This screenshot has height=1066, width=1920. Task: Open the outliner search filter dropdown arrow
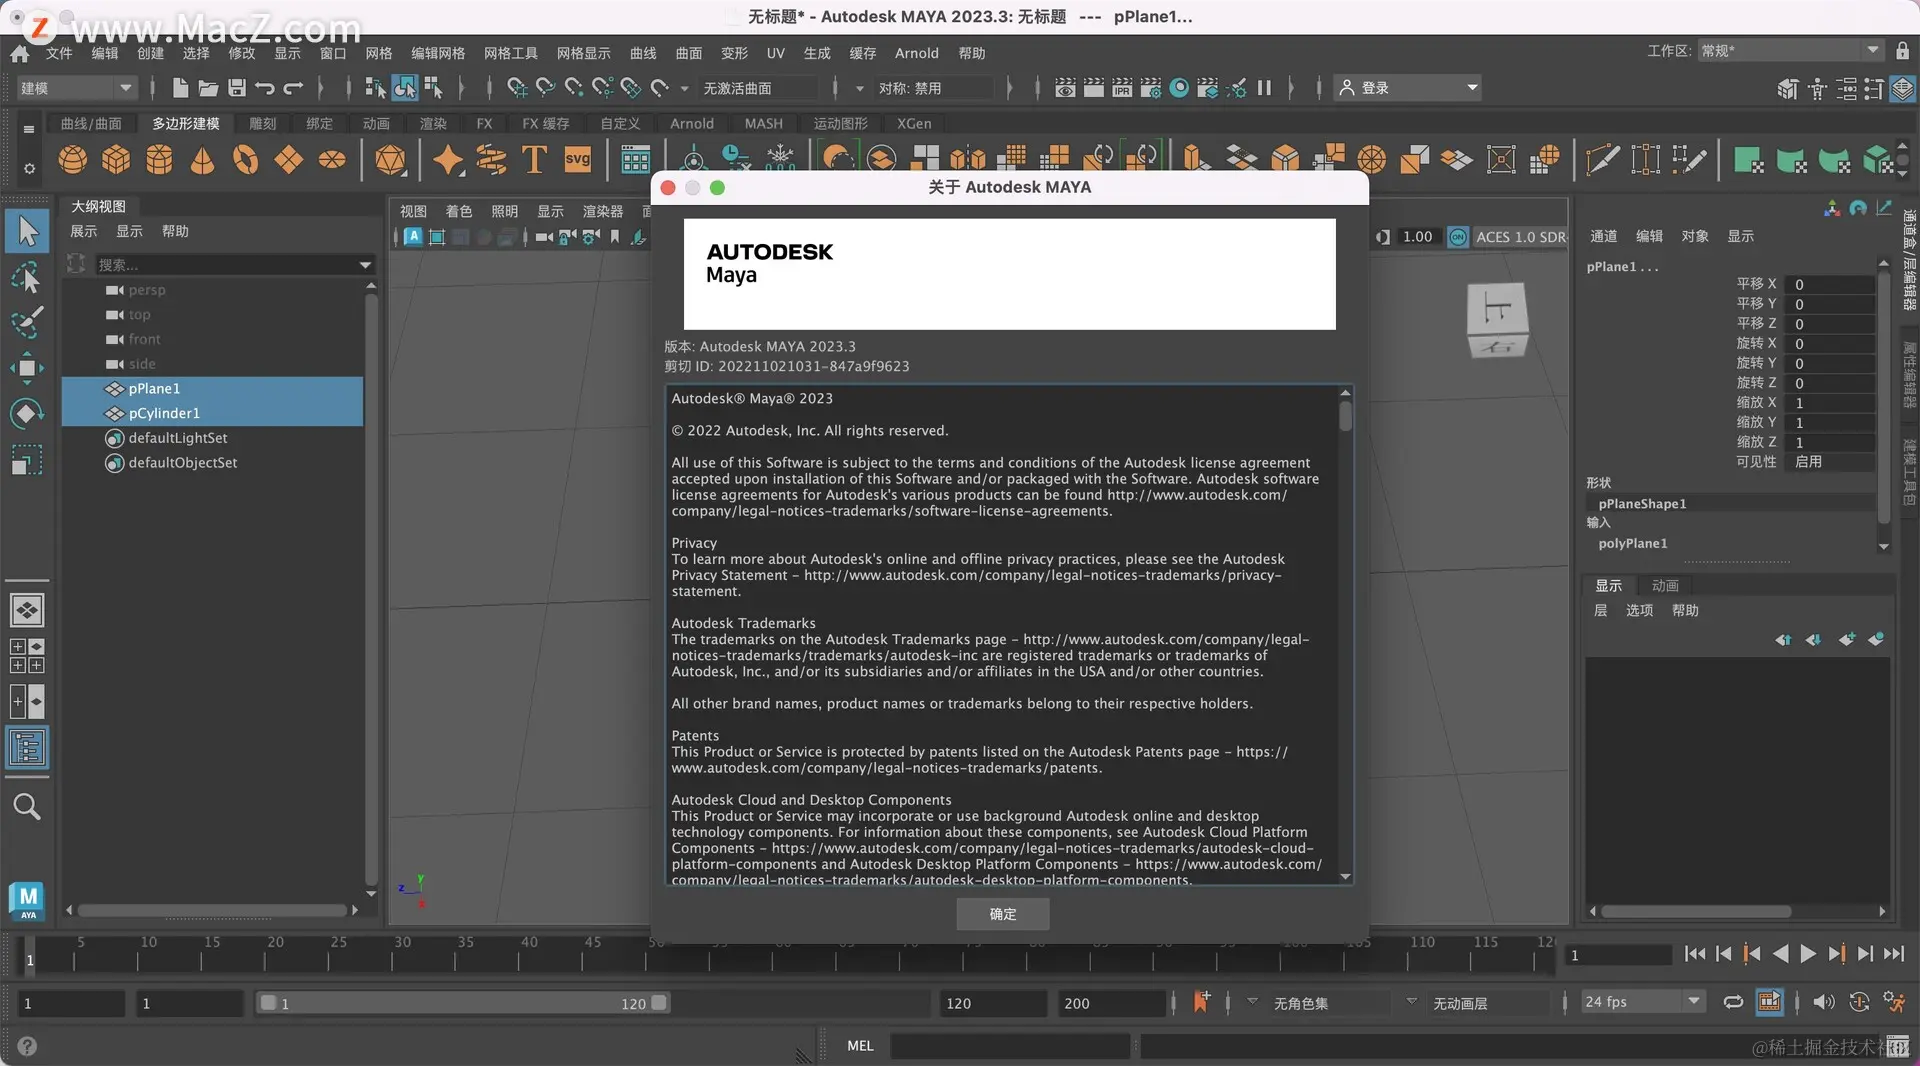365,265
